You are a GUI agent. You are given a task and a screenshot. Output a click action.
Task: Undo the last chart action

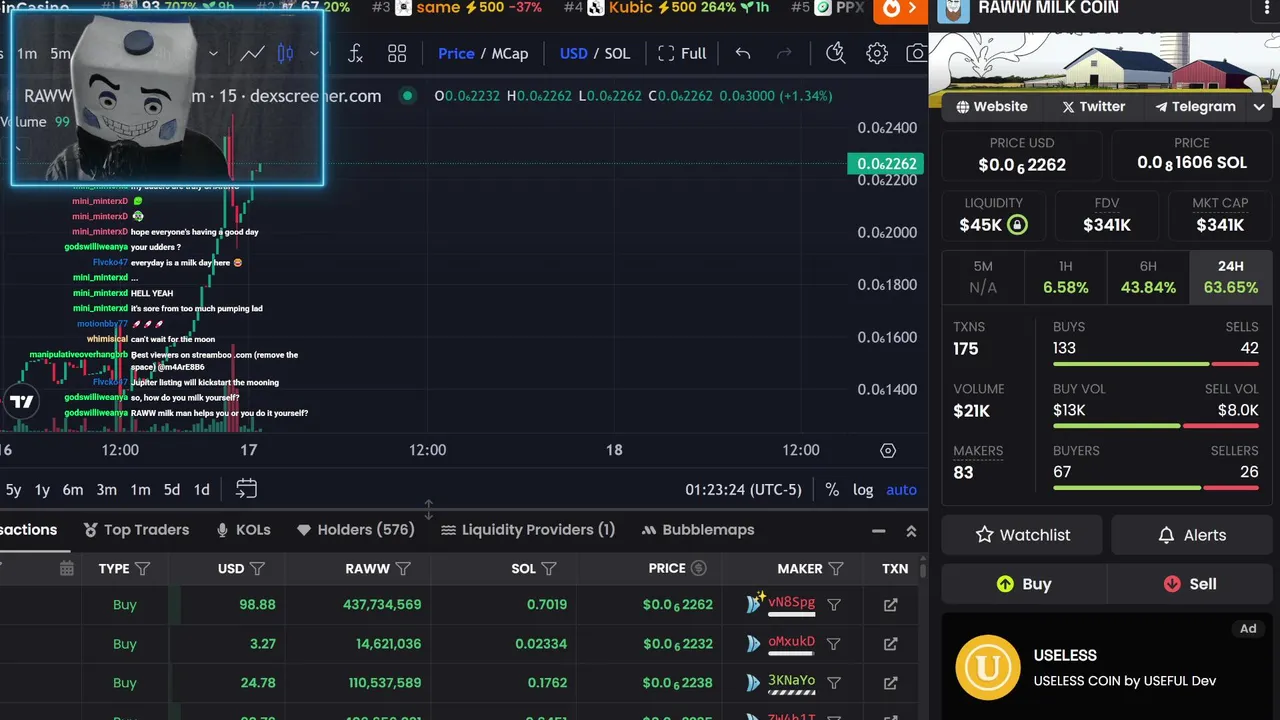(743, 54)
